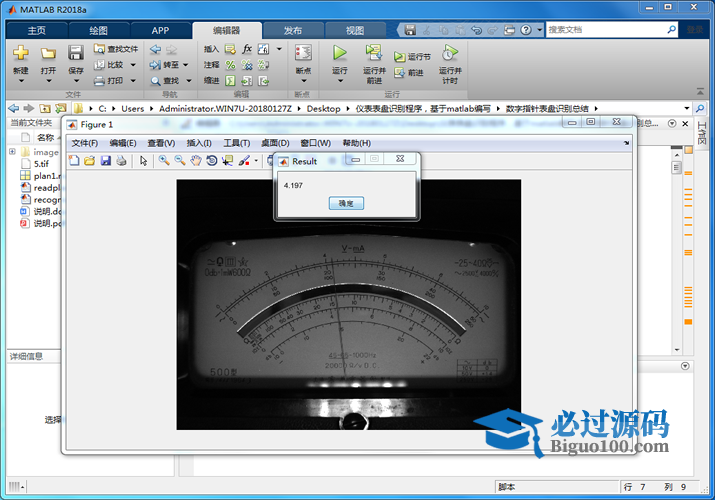Click the Desktop segment in address path

point(323,108)
